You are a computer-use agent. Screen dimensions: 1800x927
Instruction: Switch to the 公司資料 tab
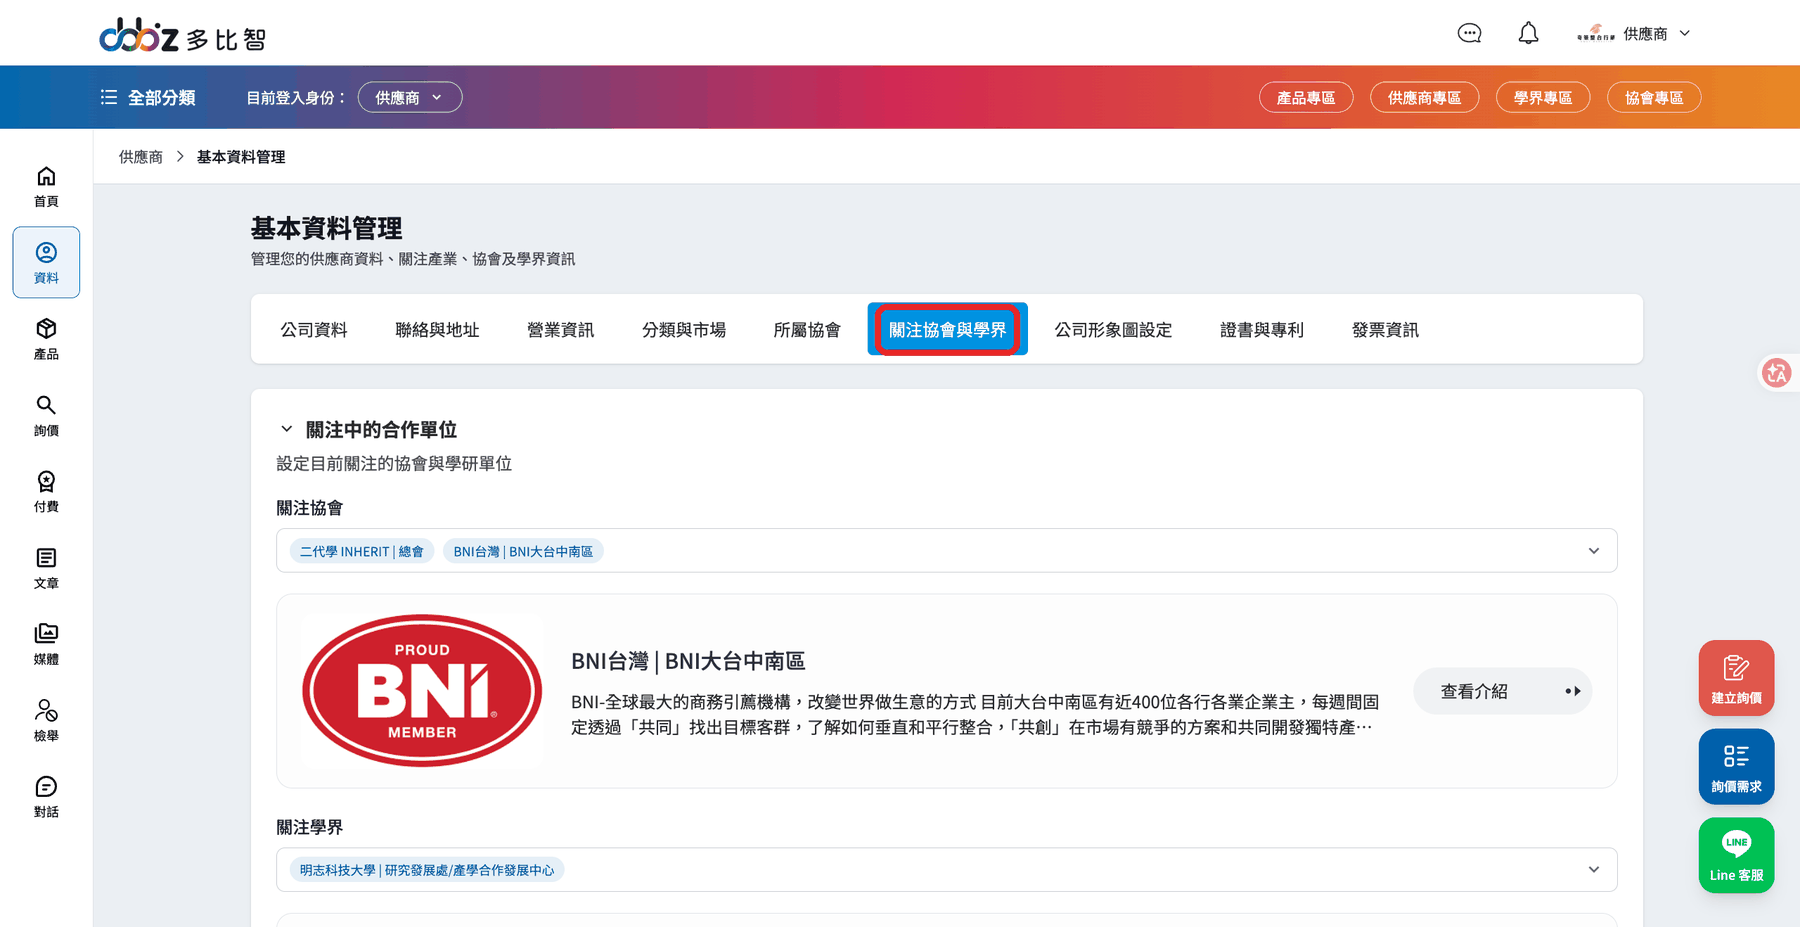pos(314,330)
